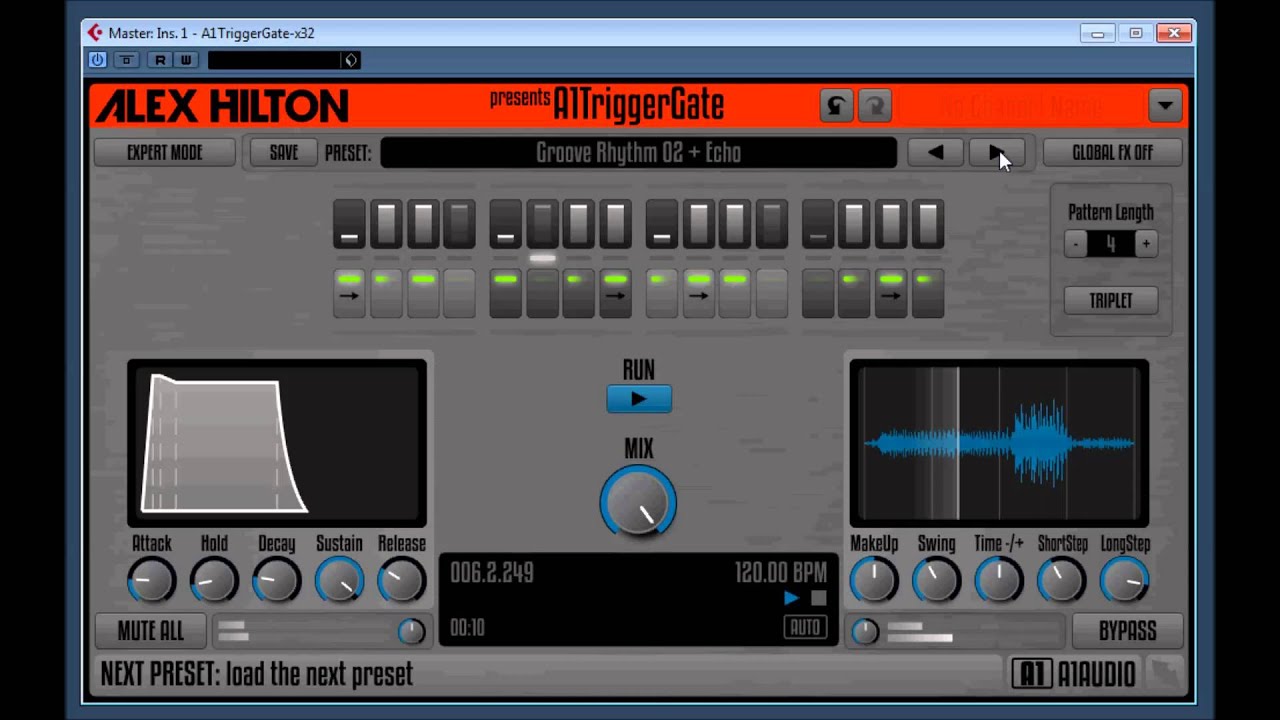Click the A1AUDIO logo
This screenshot has height=720, width=1280.
(1075, 674)
